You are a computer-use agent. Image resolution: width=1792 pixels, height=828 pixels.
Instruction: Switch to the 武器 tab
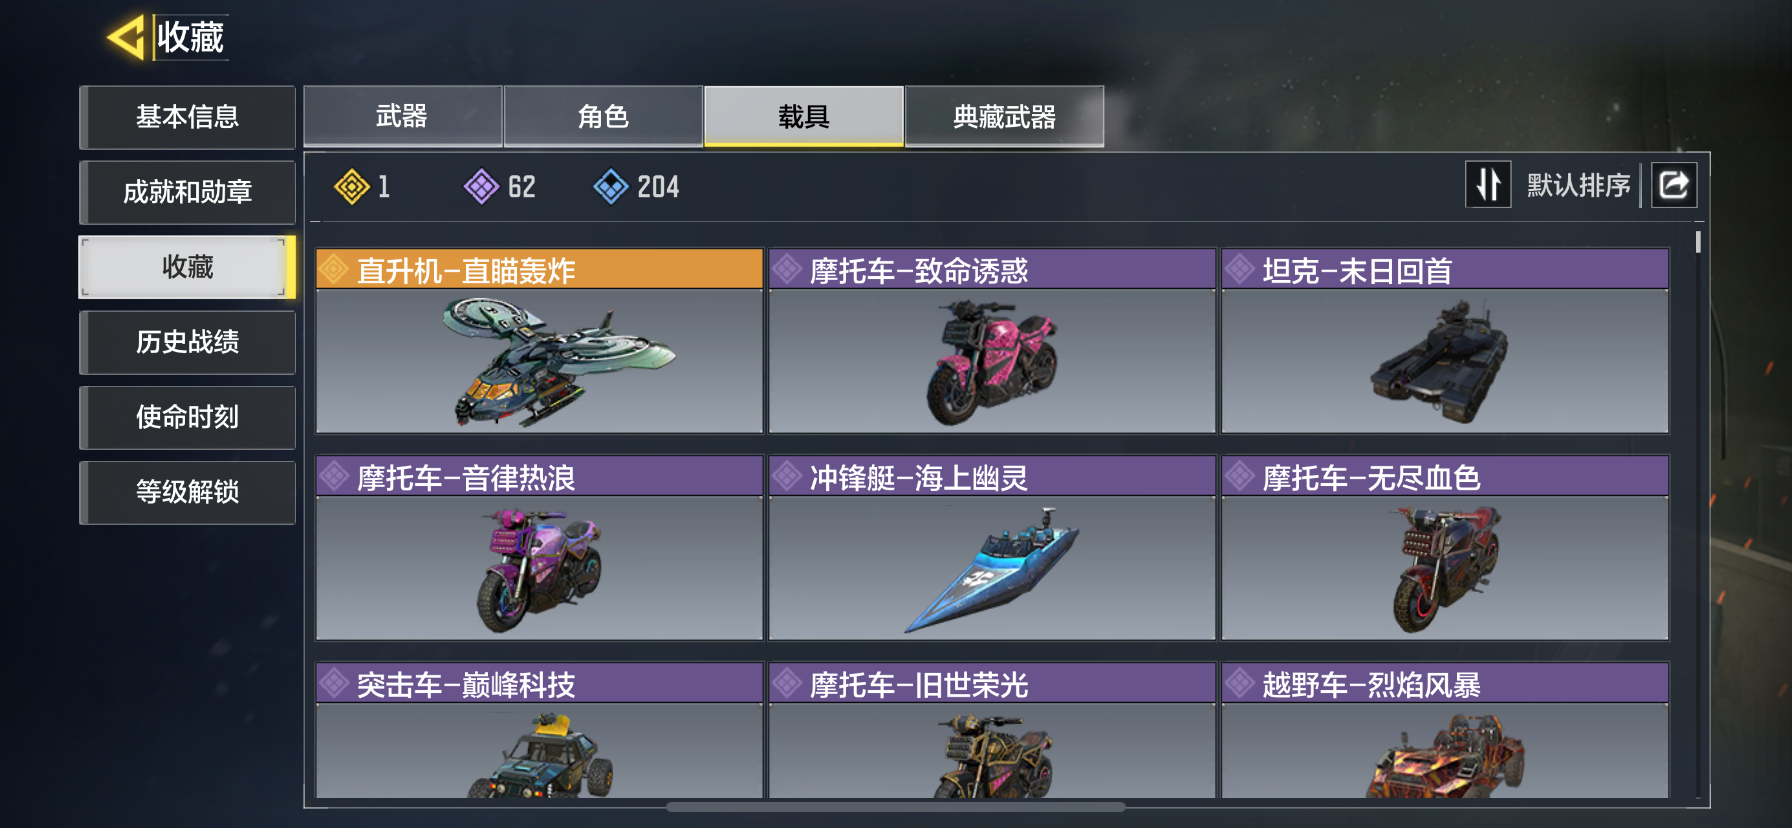pos(402,116)
